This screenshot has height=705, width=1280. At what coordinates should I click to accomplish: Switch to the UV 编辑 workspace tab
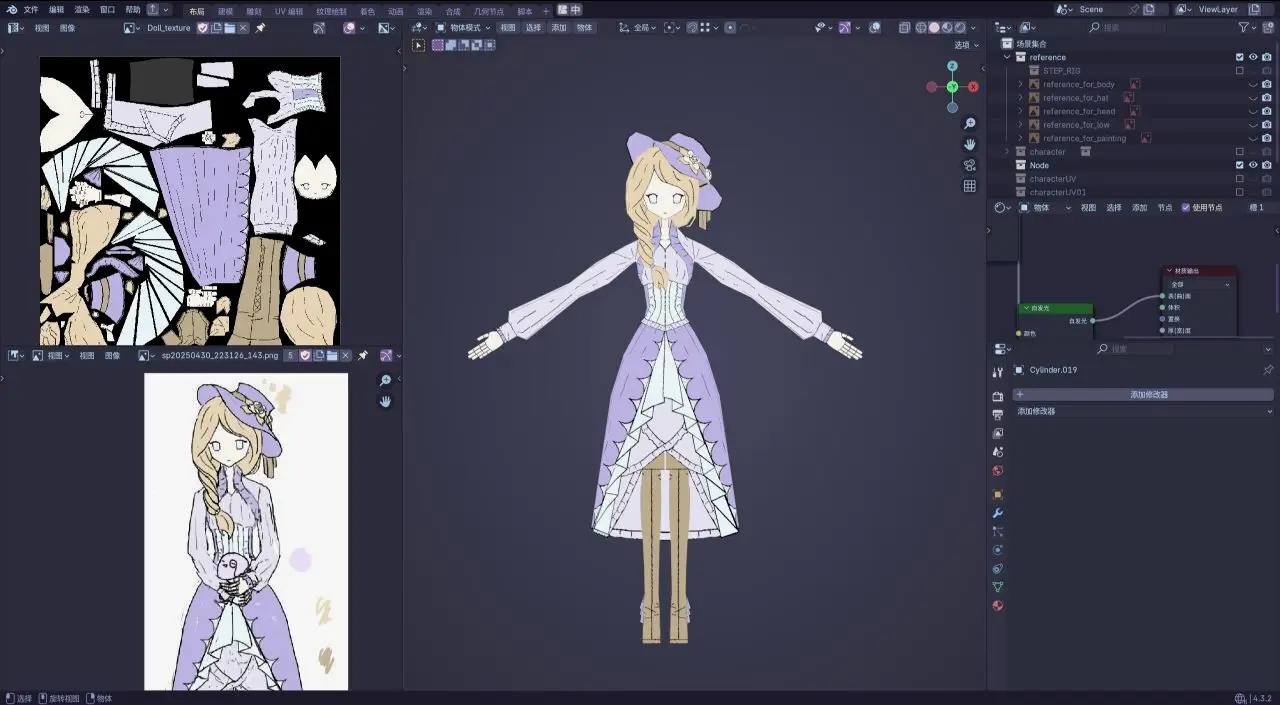289,11
